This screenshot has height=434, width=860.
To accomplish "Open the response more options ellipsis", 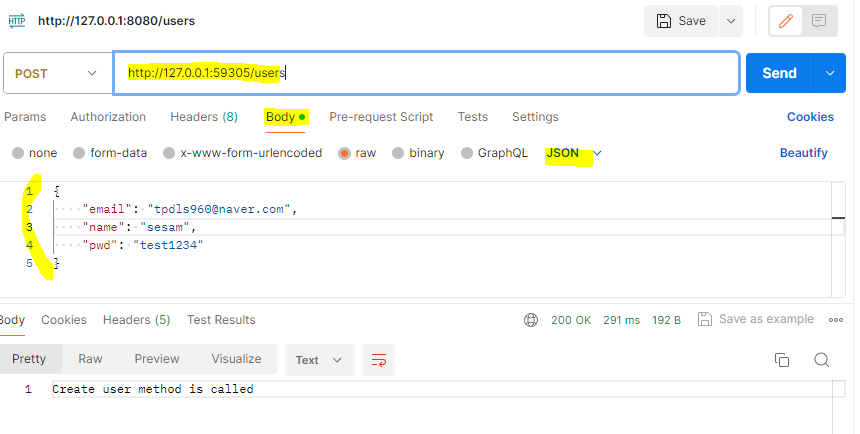I will coord(836,320).
